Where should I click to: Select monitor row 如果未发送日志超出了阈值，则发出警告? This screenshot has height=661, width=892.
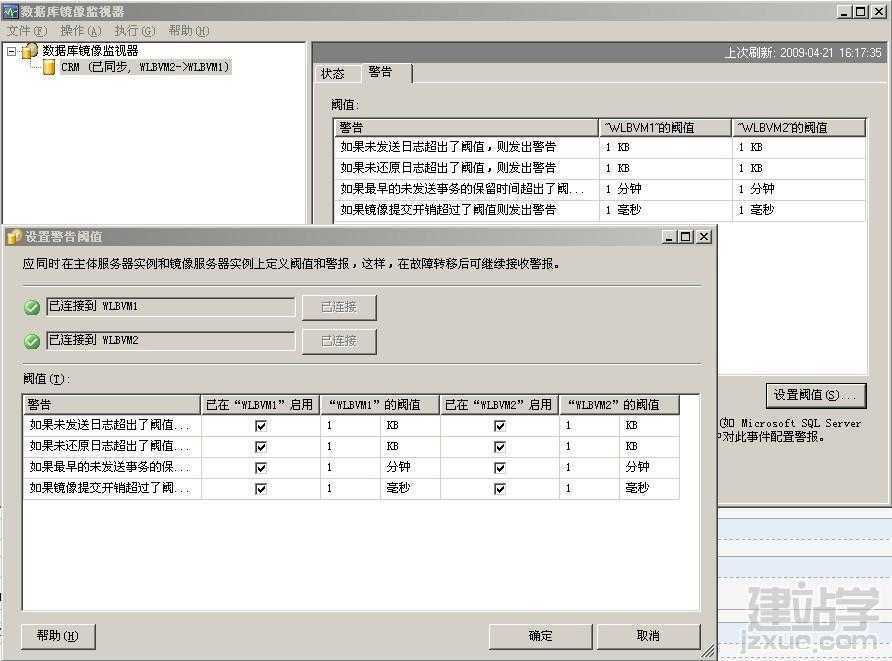coord(600,147)
